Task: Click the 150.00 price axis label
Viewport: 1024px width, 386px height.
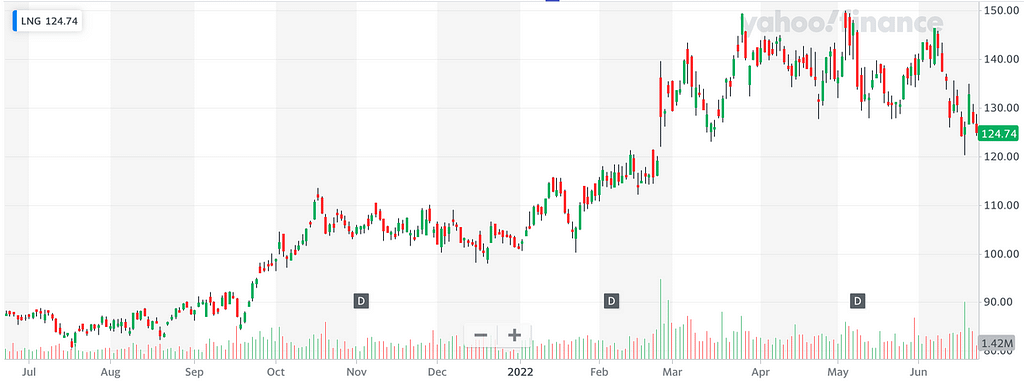Action: pos(1002,10)
